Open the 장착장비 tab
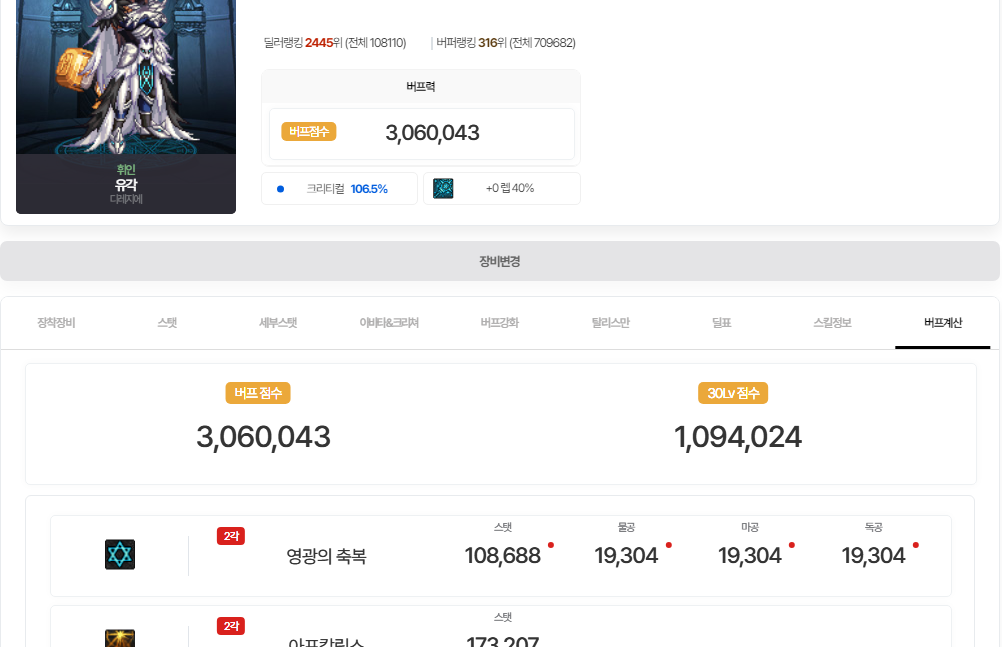Screen dimensions: 1002x647 tap(56, 323)
